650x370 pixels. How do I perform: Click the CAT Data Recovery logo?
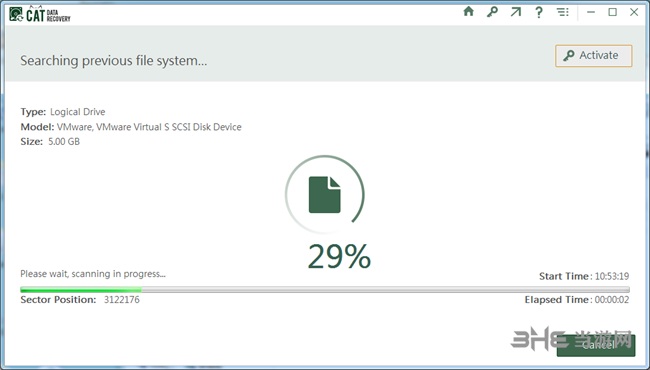40,14
